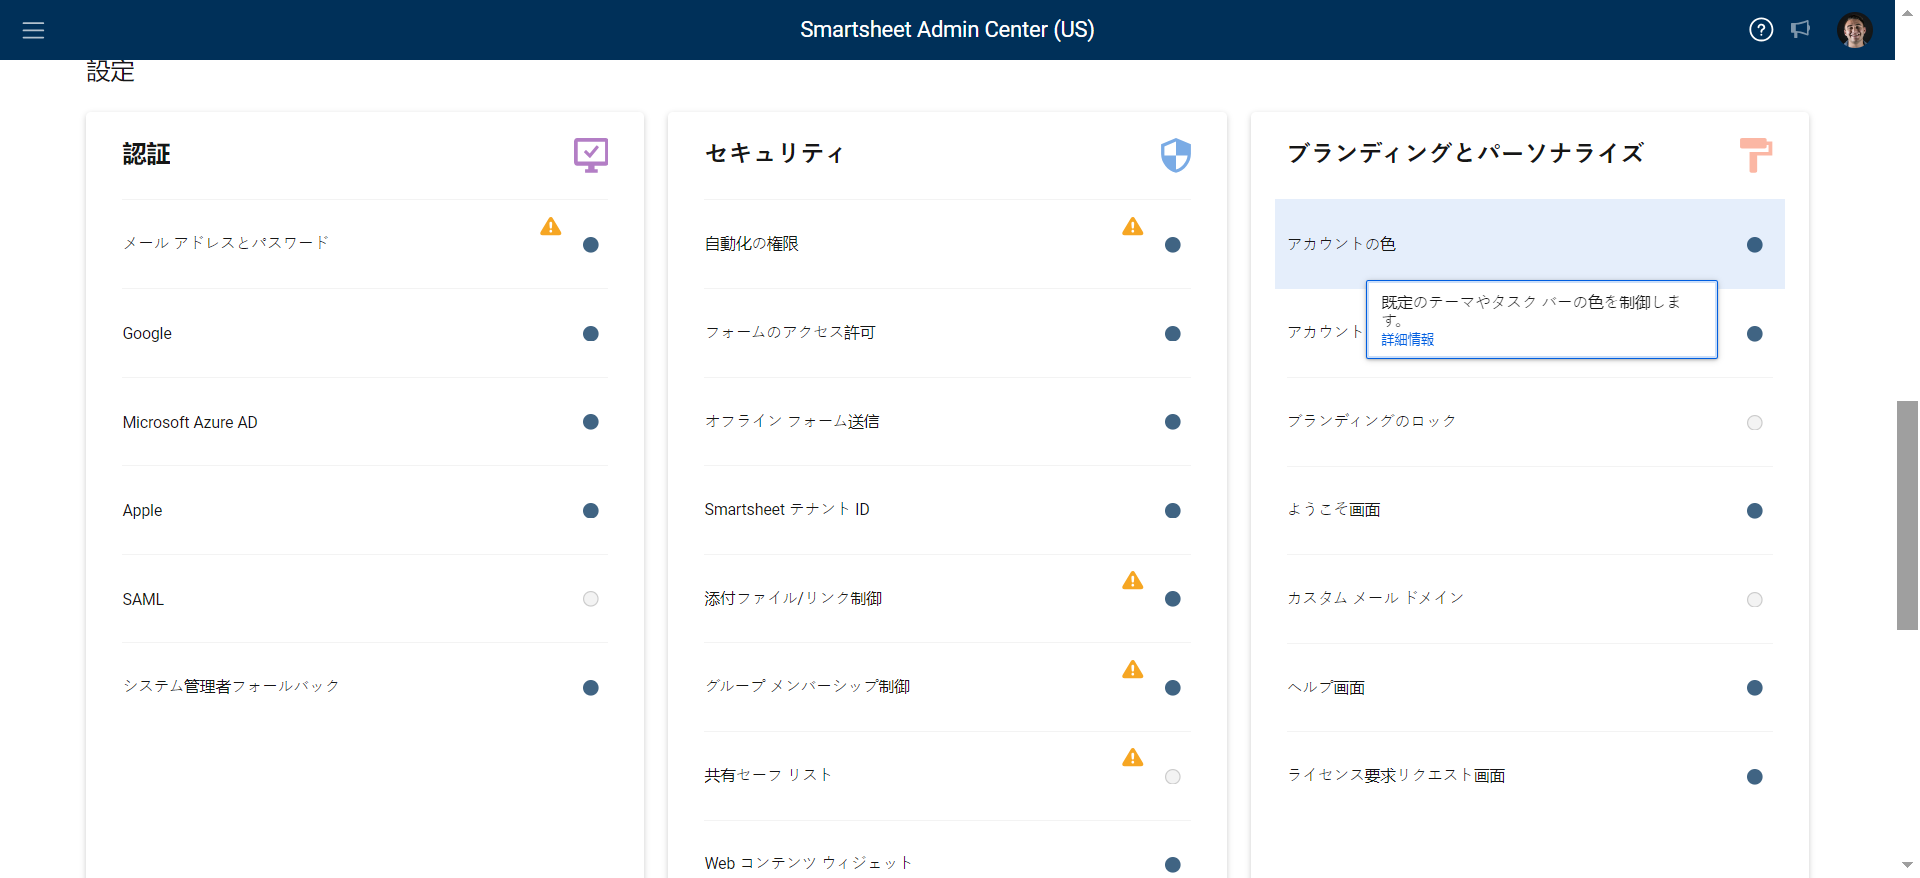Open the Google authentication setting

coord(365,333)
